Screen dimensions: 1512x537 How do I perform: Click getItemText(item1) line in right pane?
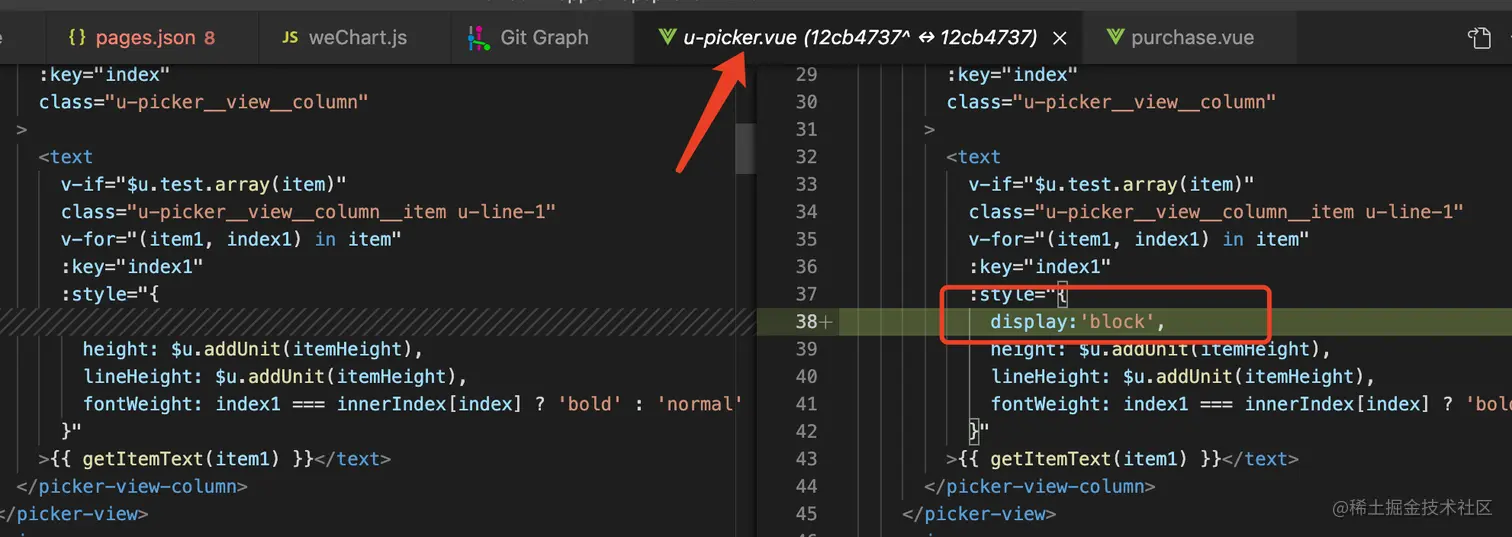click(1123, 459)
